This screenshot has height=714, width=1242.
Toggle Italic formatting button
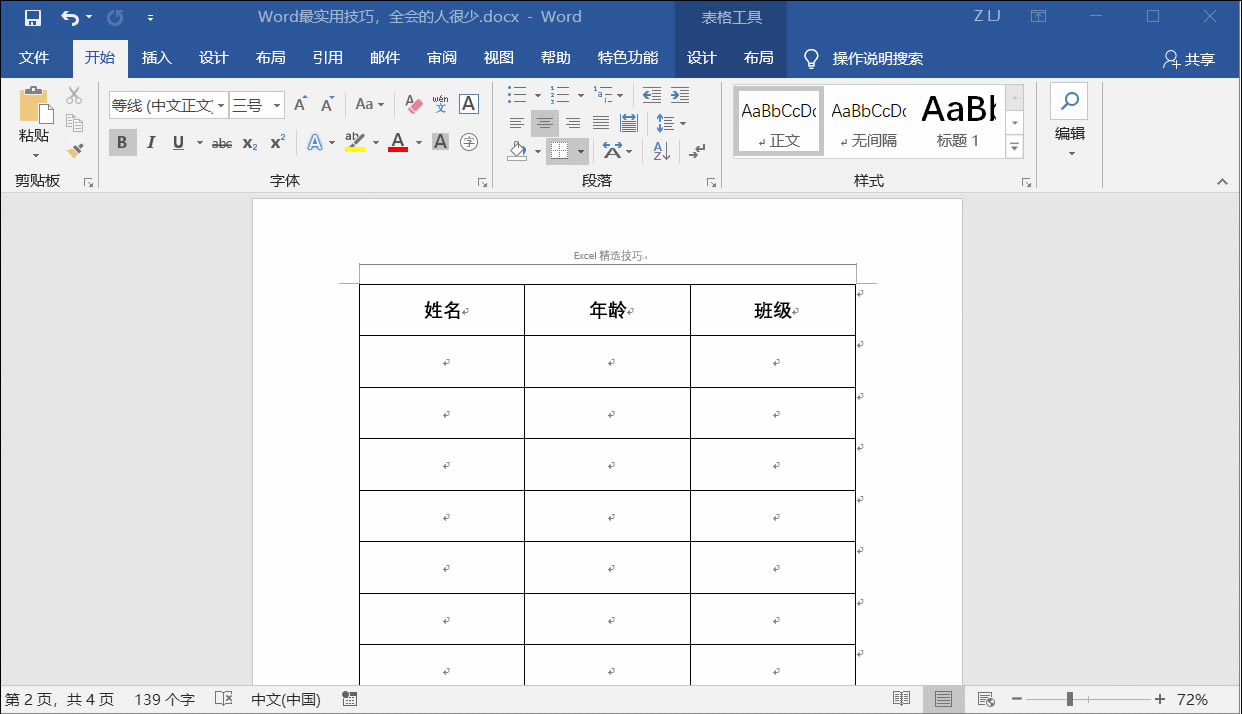[x=151, y=143]
